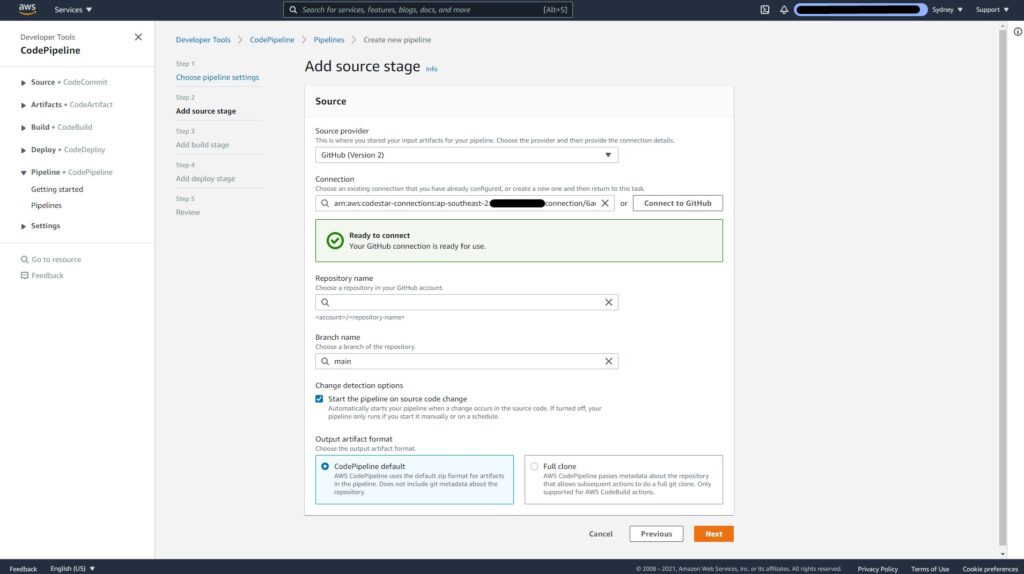Clear the Repository name field
Viewport: 1024px width, 574px height.
[608, 302]
